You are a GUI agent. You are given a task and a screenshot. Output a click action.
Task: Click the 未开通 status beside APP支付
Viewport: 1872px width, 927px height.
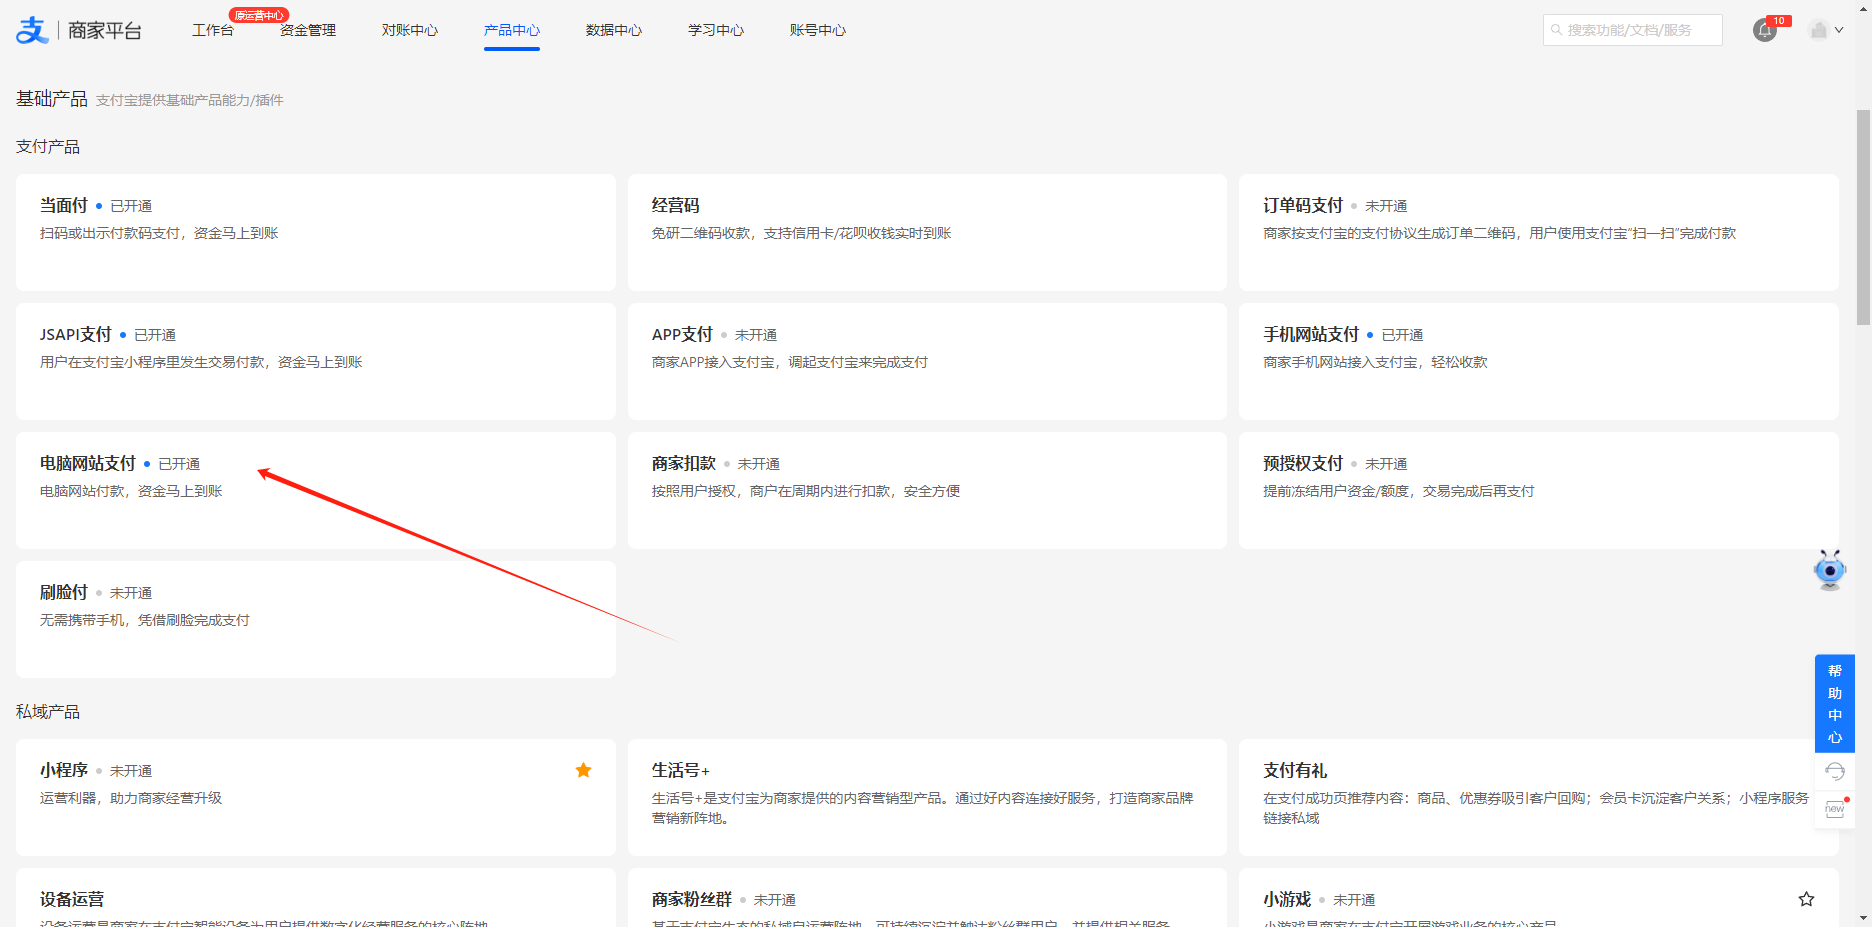coord(756,335)
